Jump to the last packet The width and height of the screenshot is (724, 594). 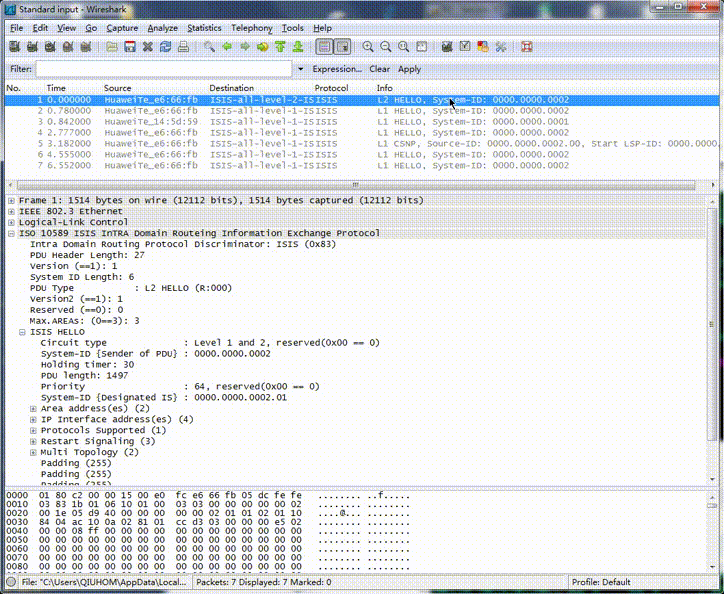click(298, 47)
